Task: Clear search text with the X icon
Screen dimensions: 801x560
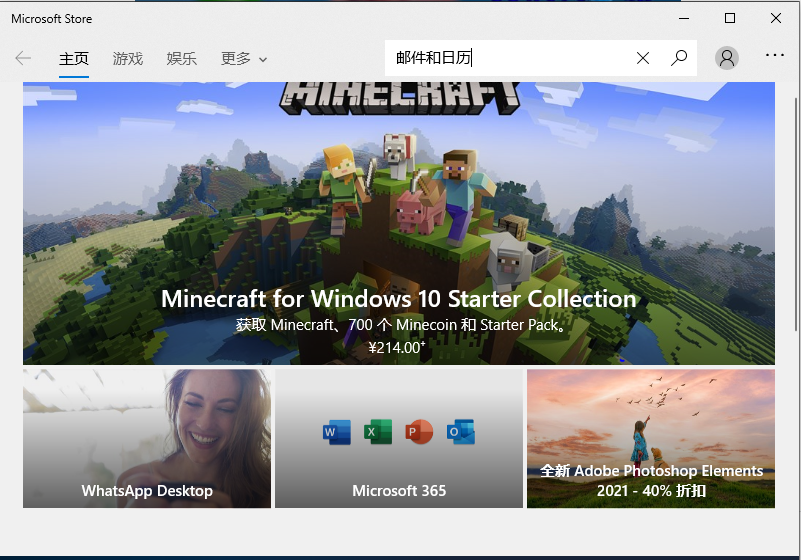Action: (643, 58)
